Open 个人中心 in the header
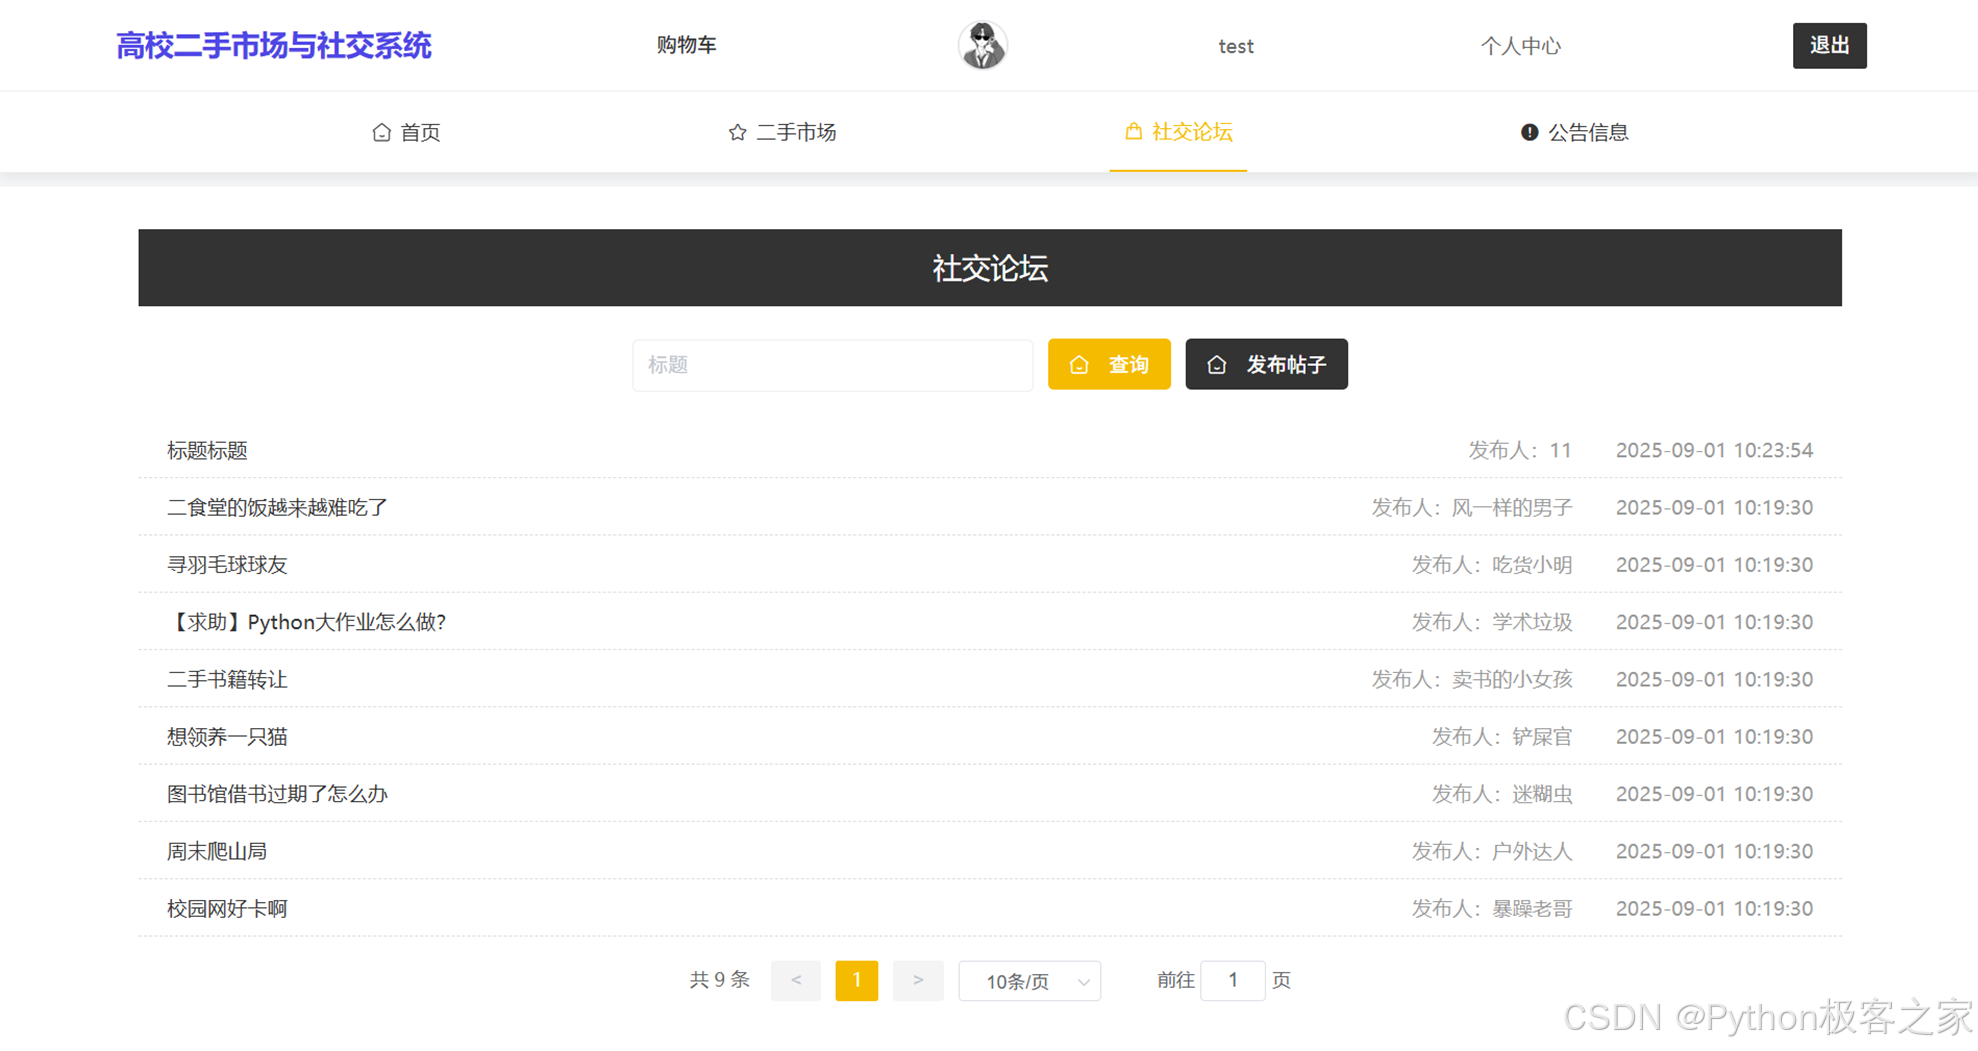This screenshot has height=1051, width=1978. pos(1520,46)
